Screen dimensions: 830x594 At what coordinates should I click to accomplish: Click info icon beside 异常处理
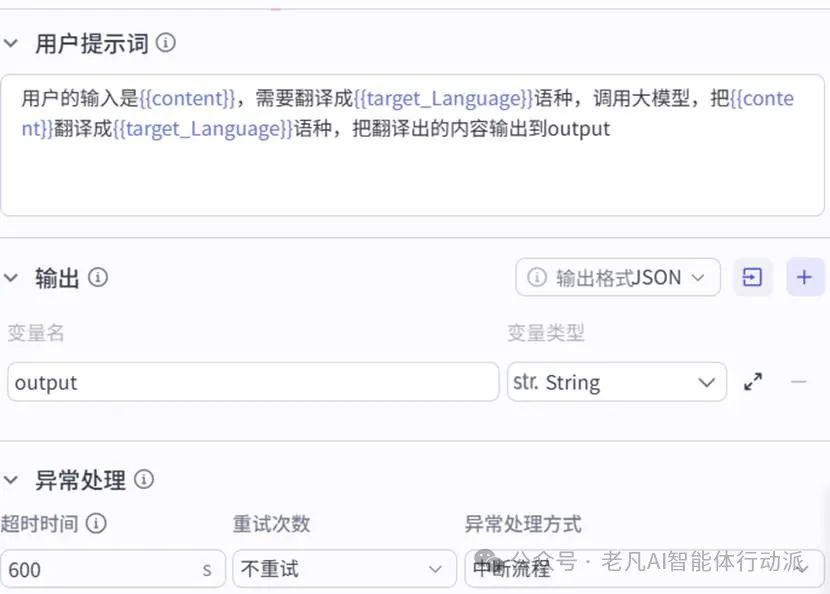(x=144, y=480)
